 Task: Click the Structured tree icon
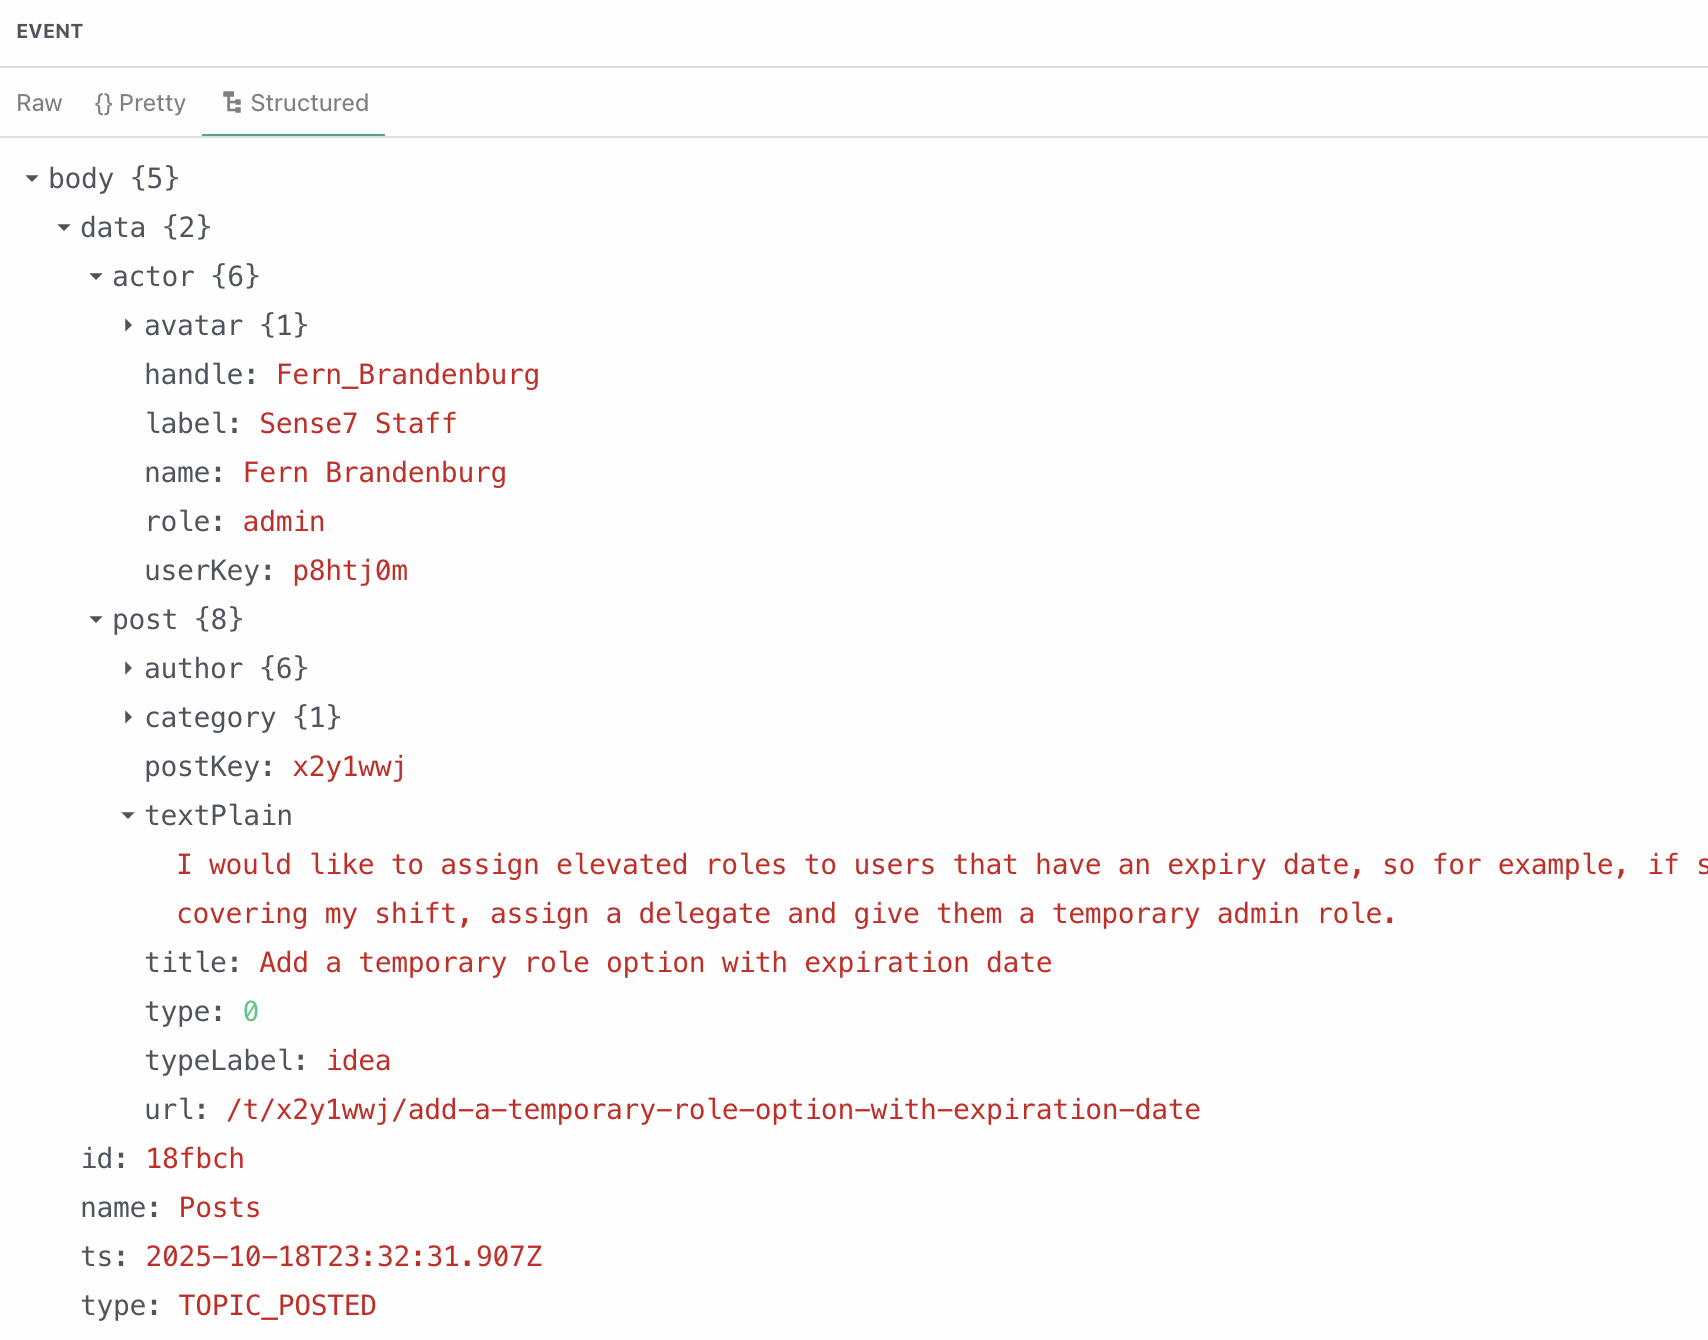pos(232,103)
